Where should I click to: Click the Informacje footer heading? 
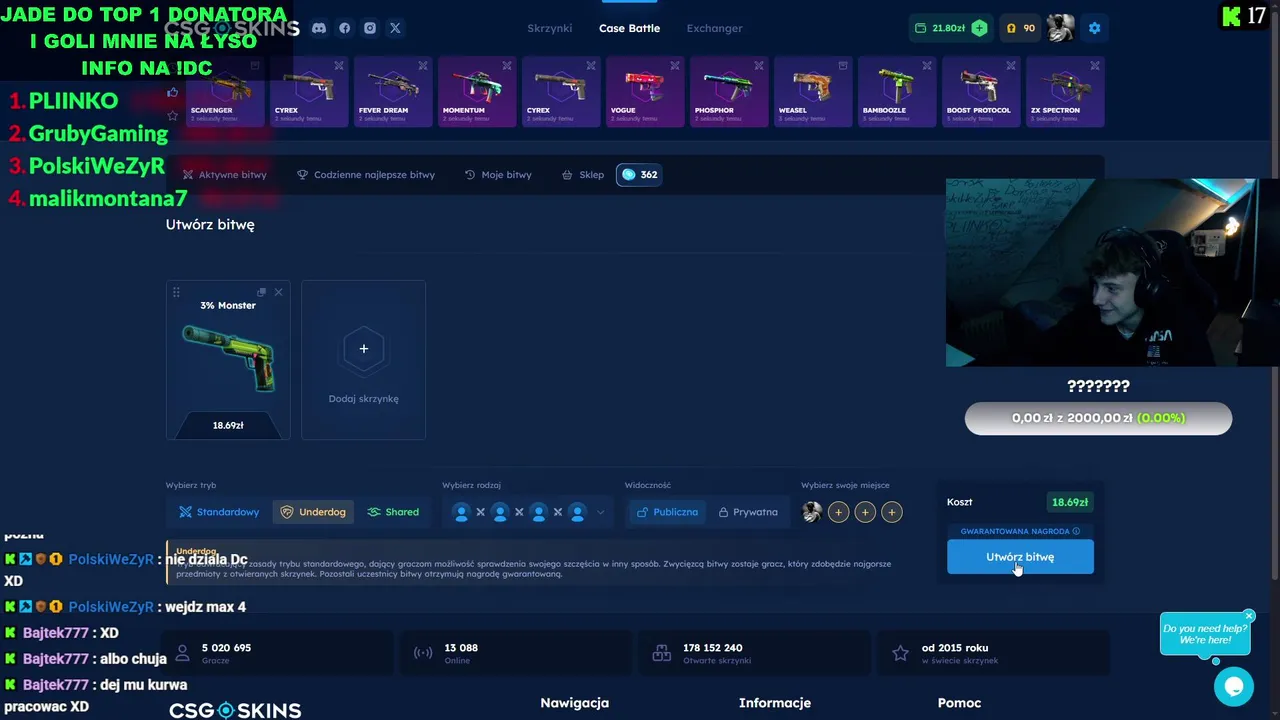(x=775, y=703)
